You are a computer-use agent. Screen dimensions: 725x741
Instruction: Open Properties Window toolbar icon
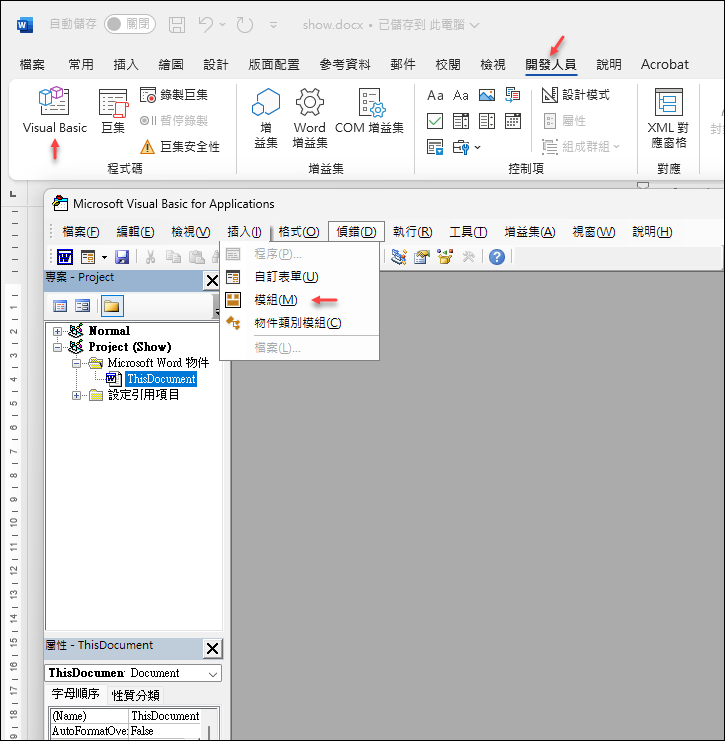(x=422, y=257)
